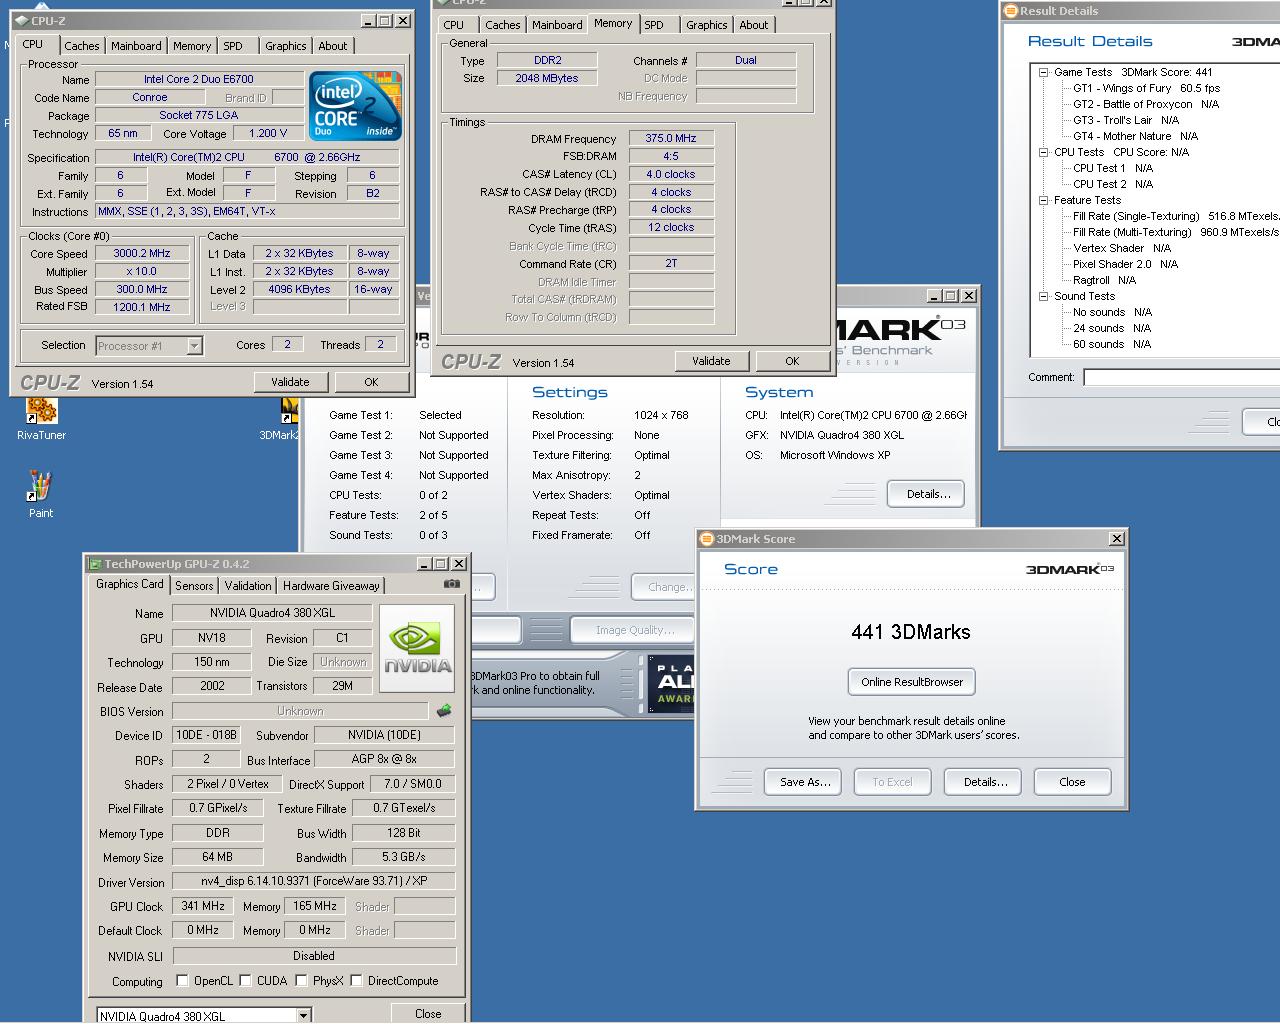The width and height of the screenshot is (1280, 1024).
Task: Click the System Details button in 3DMark03
Action: 928,494
